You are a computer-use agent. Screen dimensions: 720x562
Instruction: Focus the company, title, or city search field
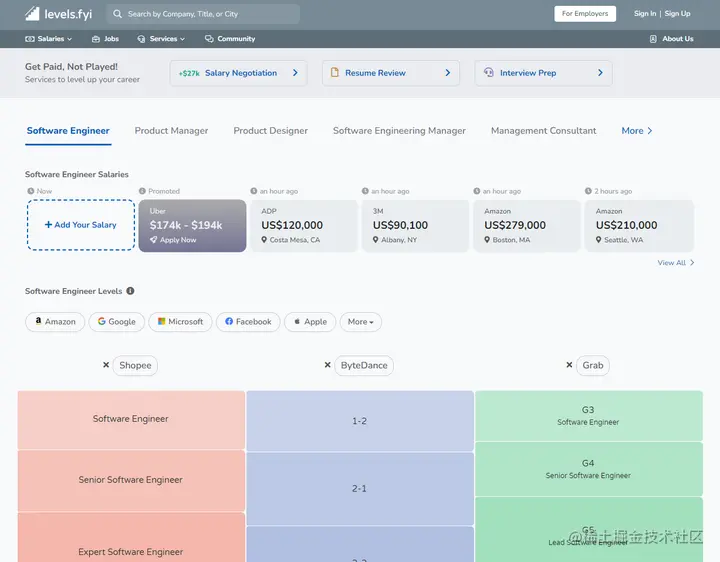[x=203, y=14]
